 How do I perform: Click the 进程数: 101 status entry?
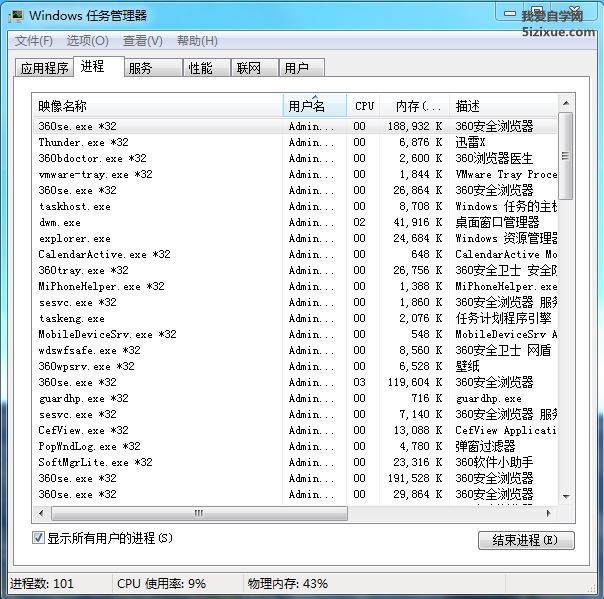pyautogui.click(x=42, y=583)
